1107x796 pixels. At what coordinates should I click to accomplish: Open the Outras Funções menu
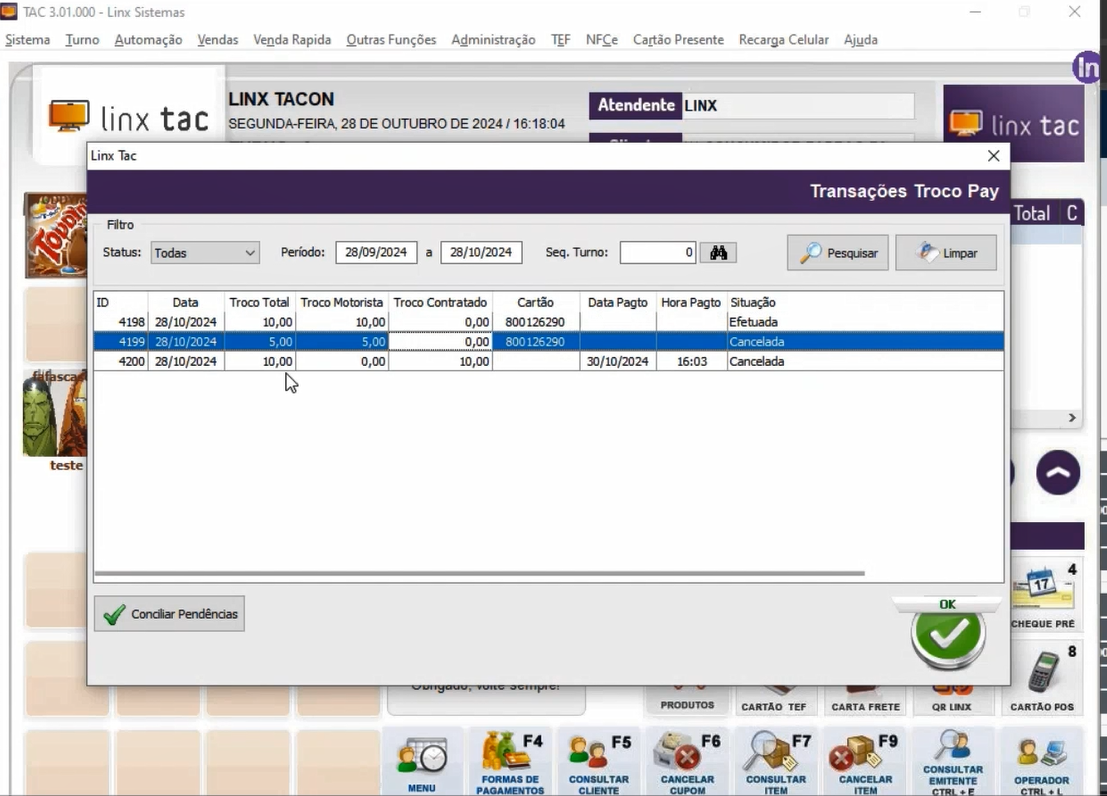point(391,40)
